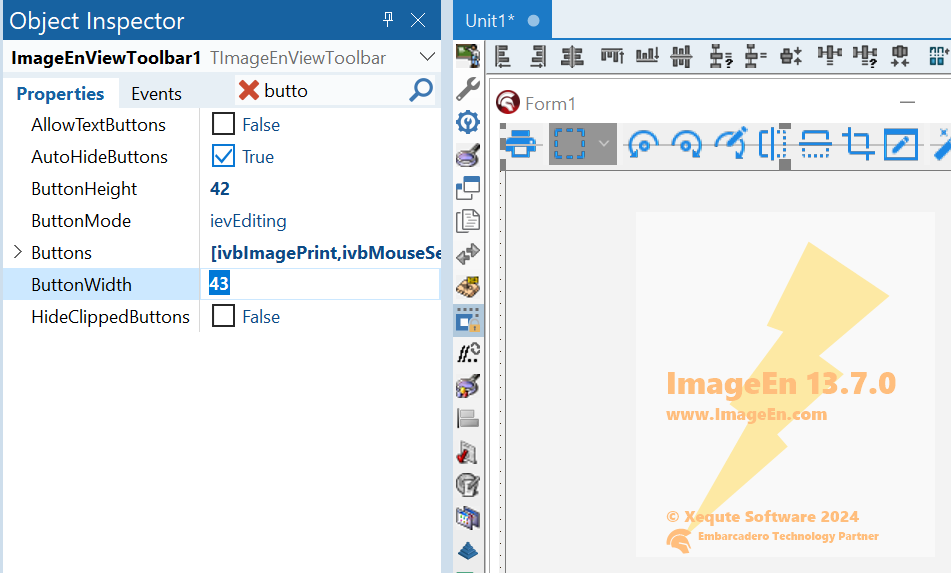Click the Print image button in Form1 toolbar
The width and height of the screenshot is (951, 573).
point(520,144)
